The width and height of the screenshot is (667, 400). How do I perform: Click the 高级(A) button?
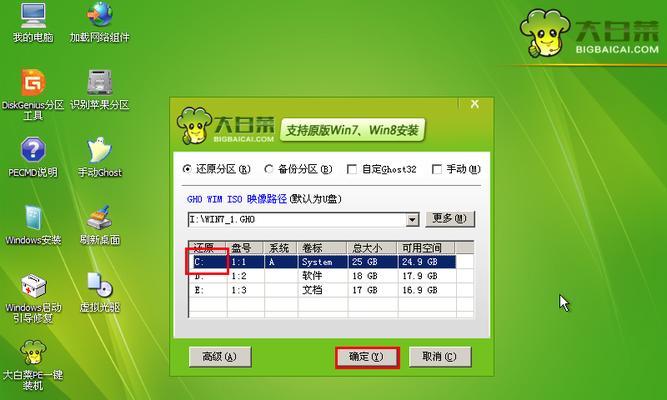220,357
